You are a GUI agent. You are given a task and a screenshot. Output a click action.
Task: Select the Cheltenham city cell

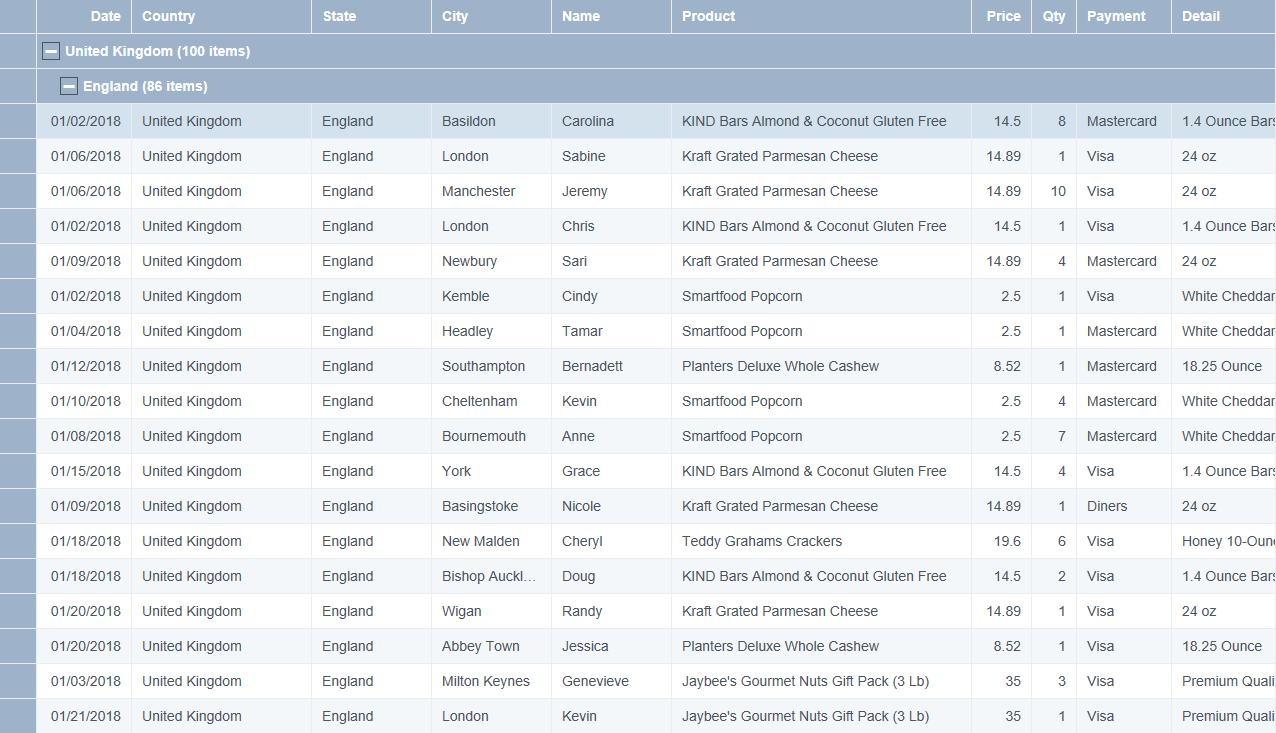[x=491, y=401]
